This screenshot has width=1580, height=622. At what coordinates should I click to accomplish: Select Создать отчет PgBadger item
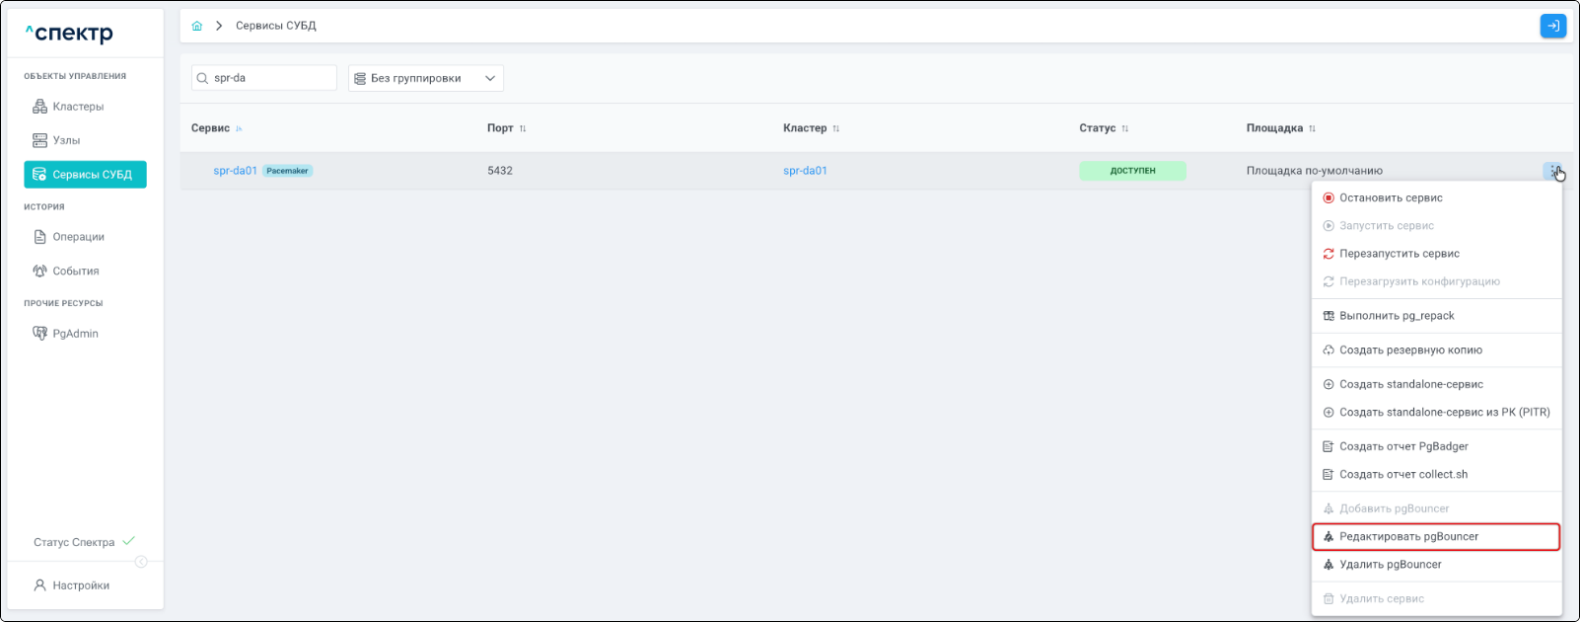coord(1403,447)
